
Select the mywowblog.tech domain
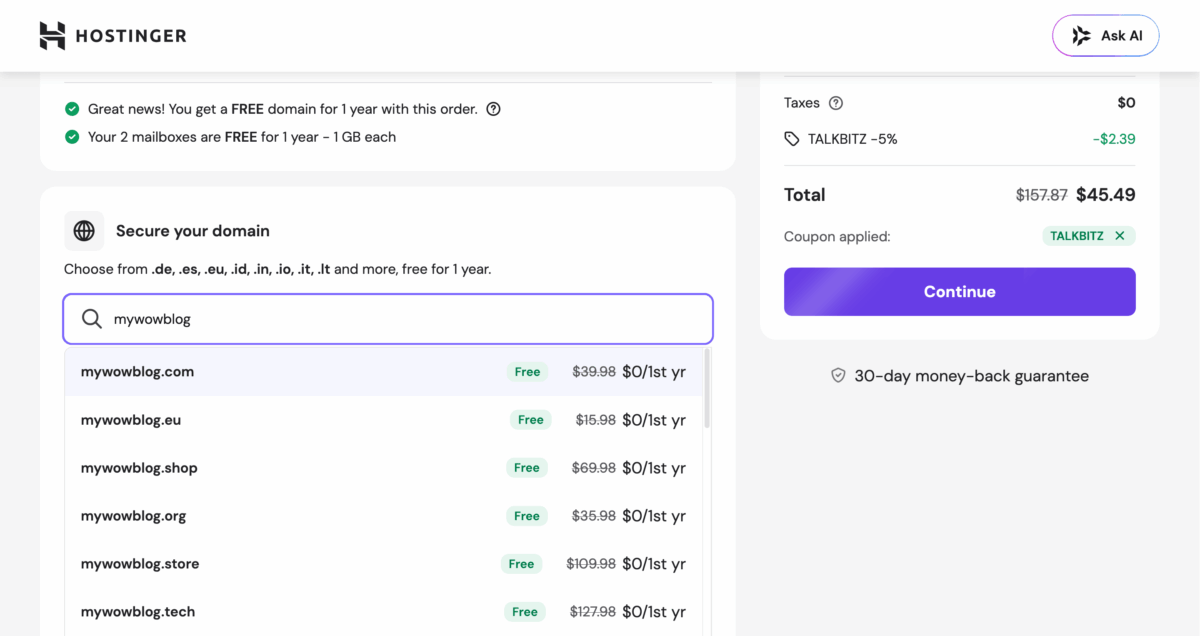tap(384, 612)
